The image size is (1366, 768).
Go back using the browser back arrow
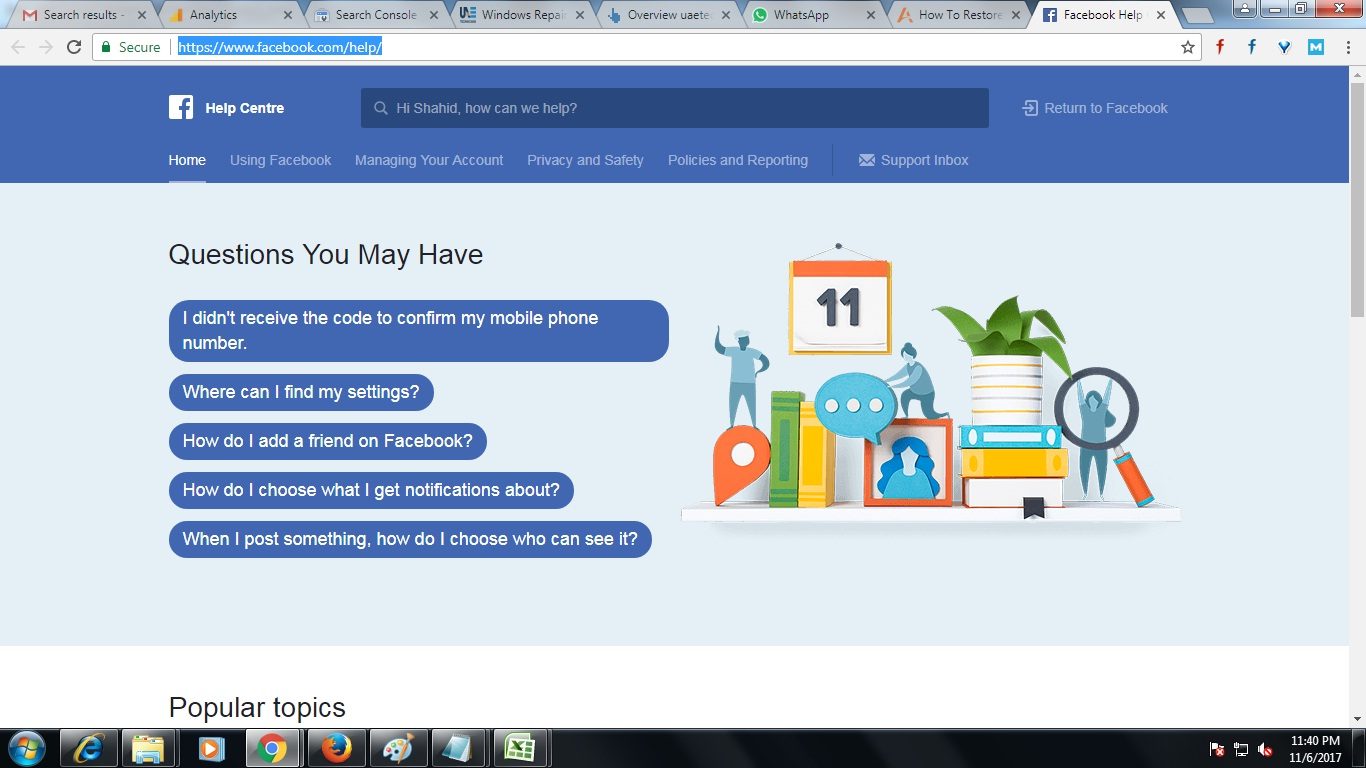[18, 47]
